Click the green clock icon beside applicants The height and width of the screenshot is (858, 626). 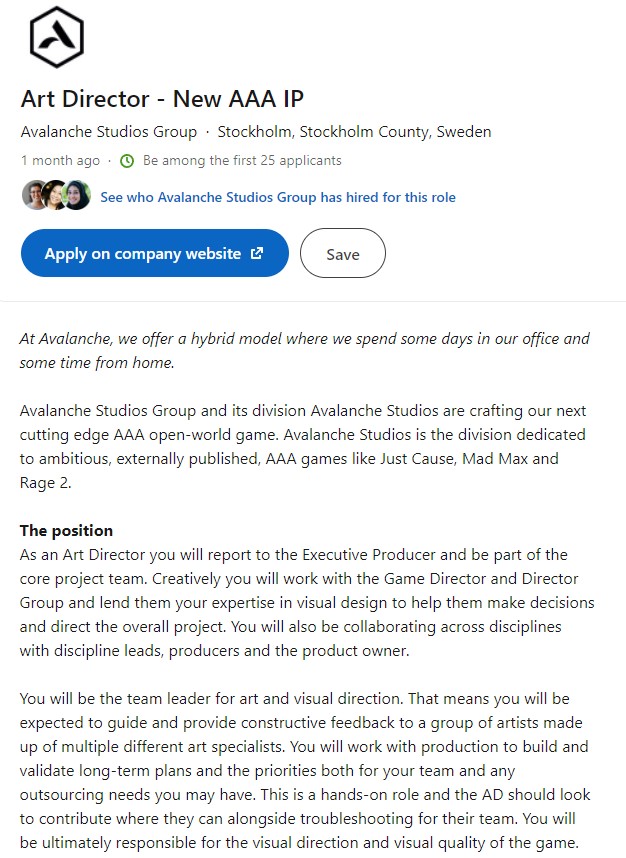[127, 160]
